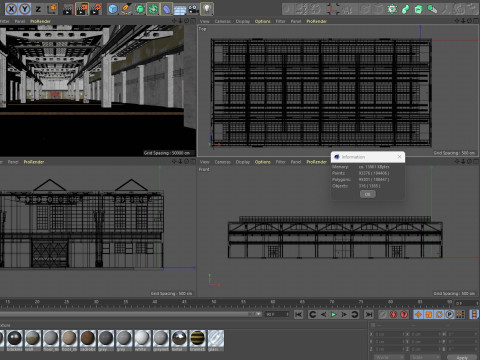Toggle Scale keyframe recording
480x360 pixels.
pyautogui.click(x=429, y=314)
